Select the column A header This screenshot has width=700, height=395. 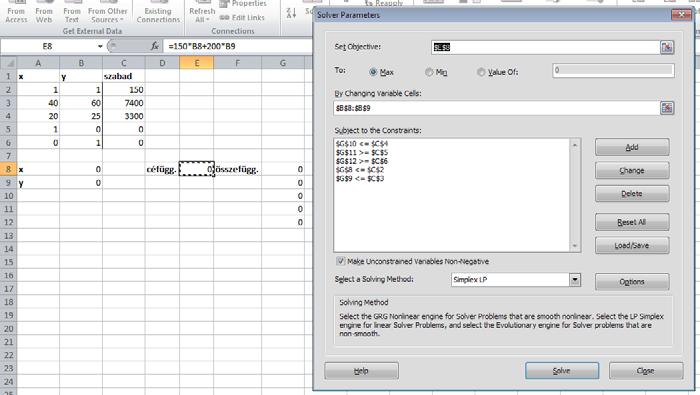click(38, 63)
